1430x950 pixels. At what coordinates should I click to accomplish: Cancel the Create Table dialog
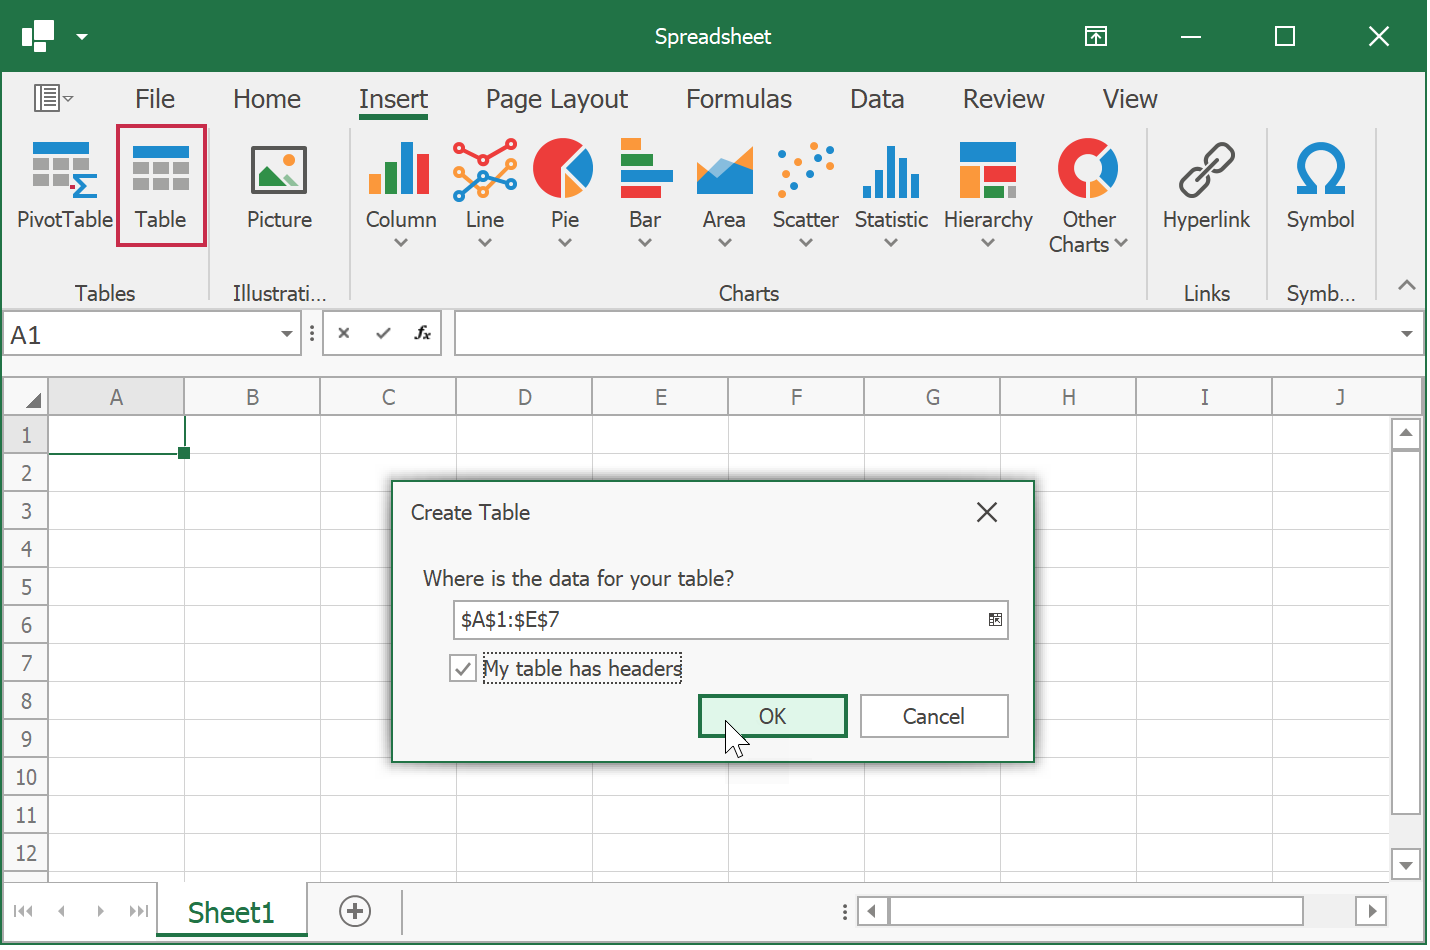pos(933,716)
